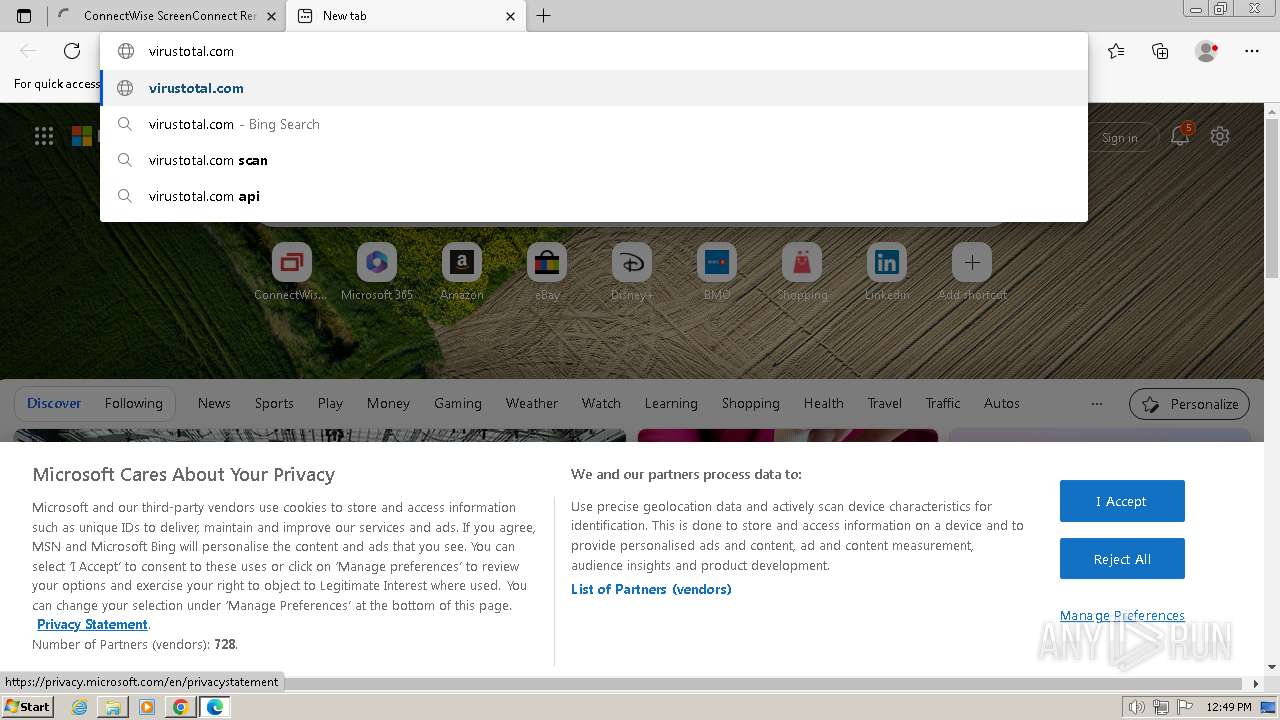Open the Health category

823,403
